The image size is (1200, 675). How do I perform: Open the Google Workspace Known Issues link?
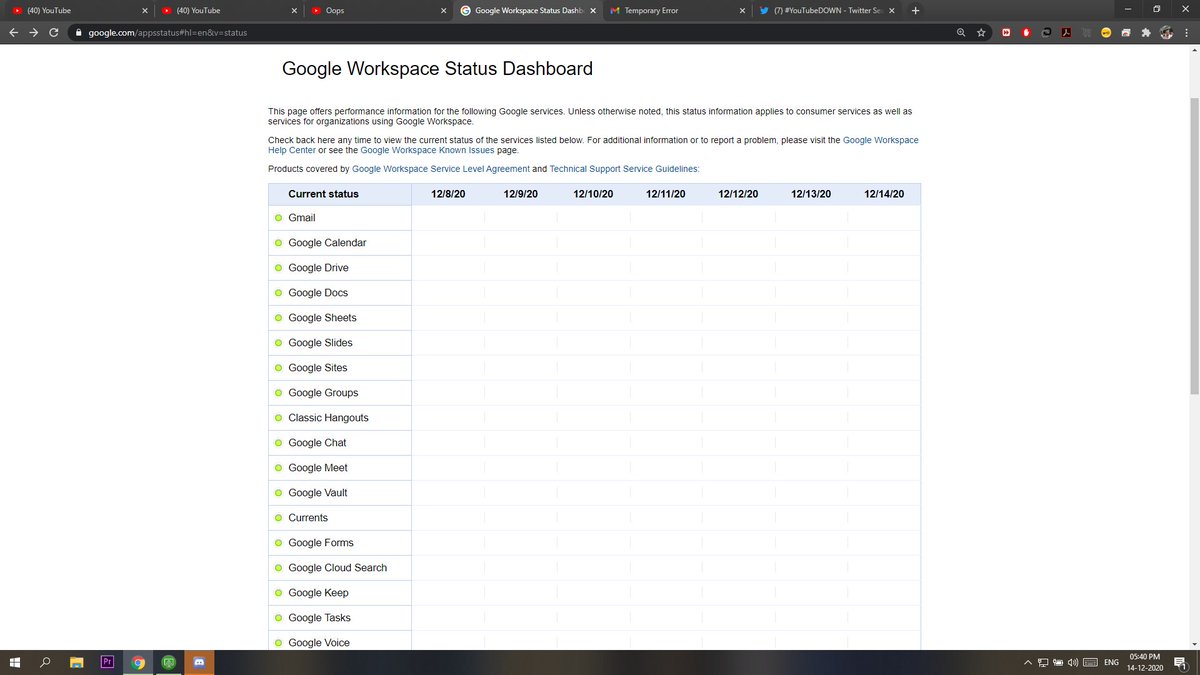[427, 150]
